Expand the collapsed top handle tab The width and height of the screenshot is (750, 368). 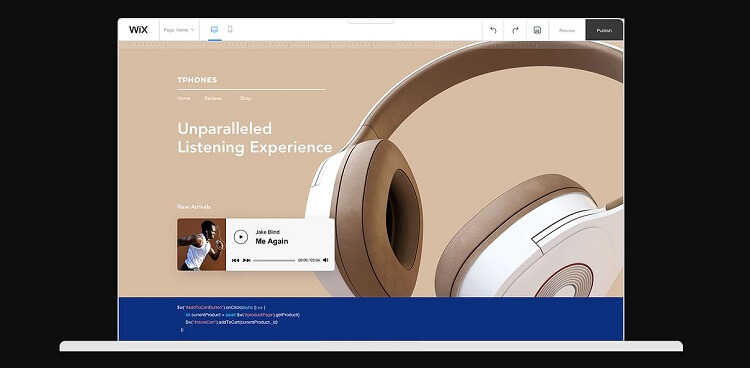(371, 21)
